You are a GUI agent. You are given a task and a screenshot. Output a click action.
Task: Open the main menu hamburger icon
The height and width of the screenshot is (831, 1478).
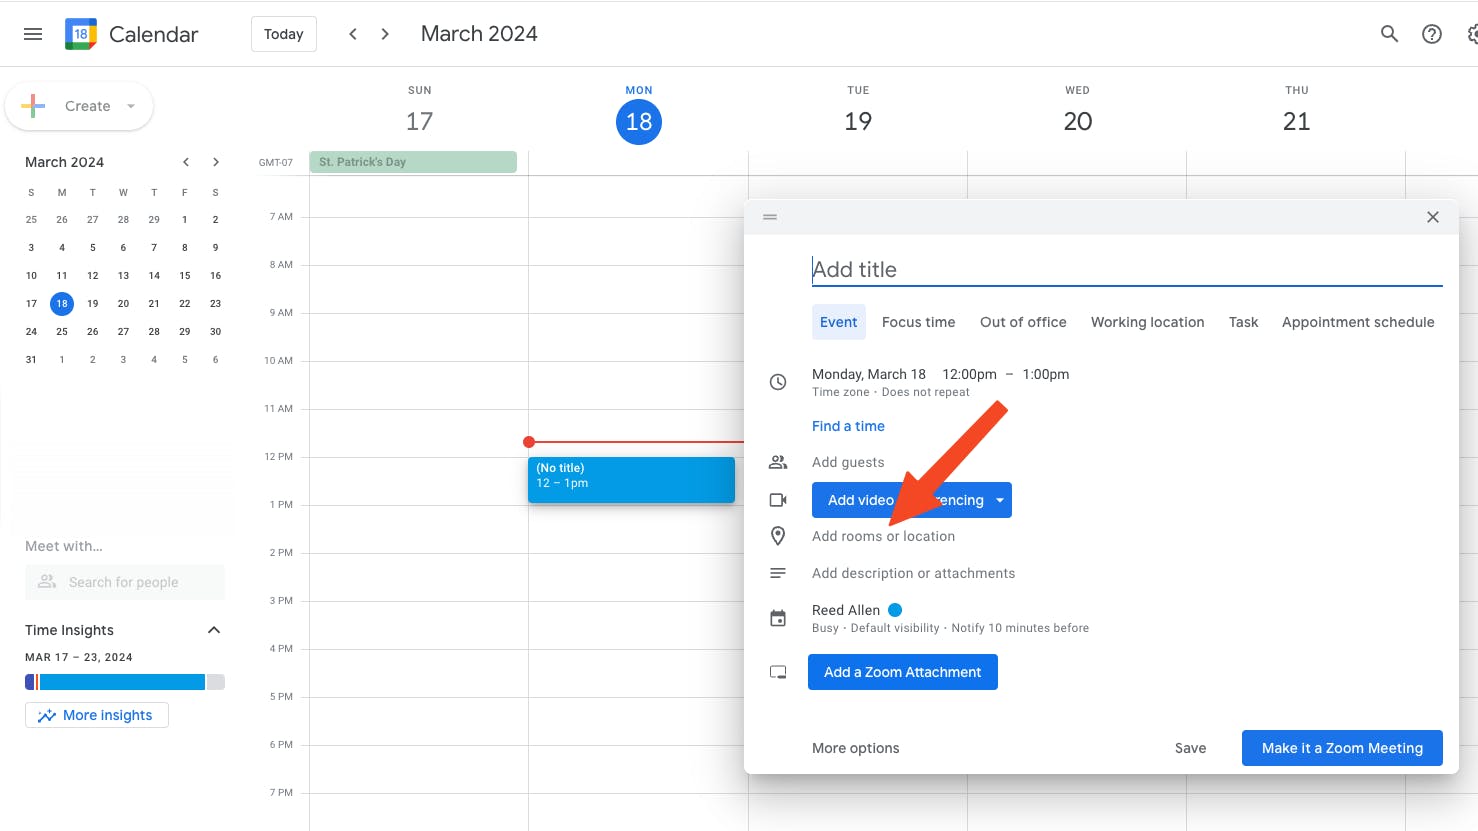33,34
